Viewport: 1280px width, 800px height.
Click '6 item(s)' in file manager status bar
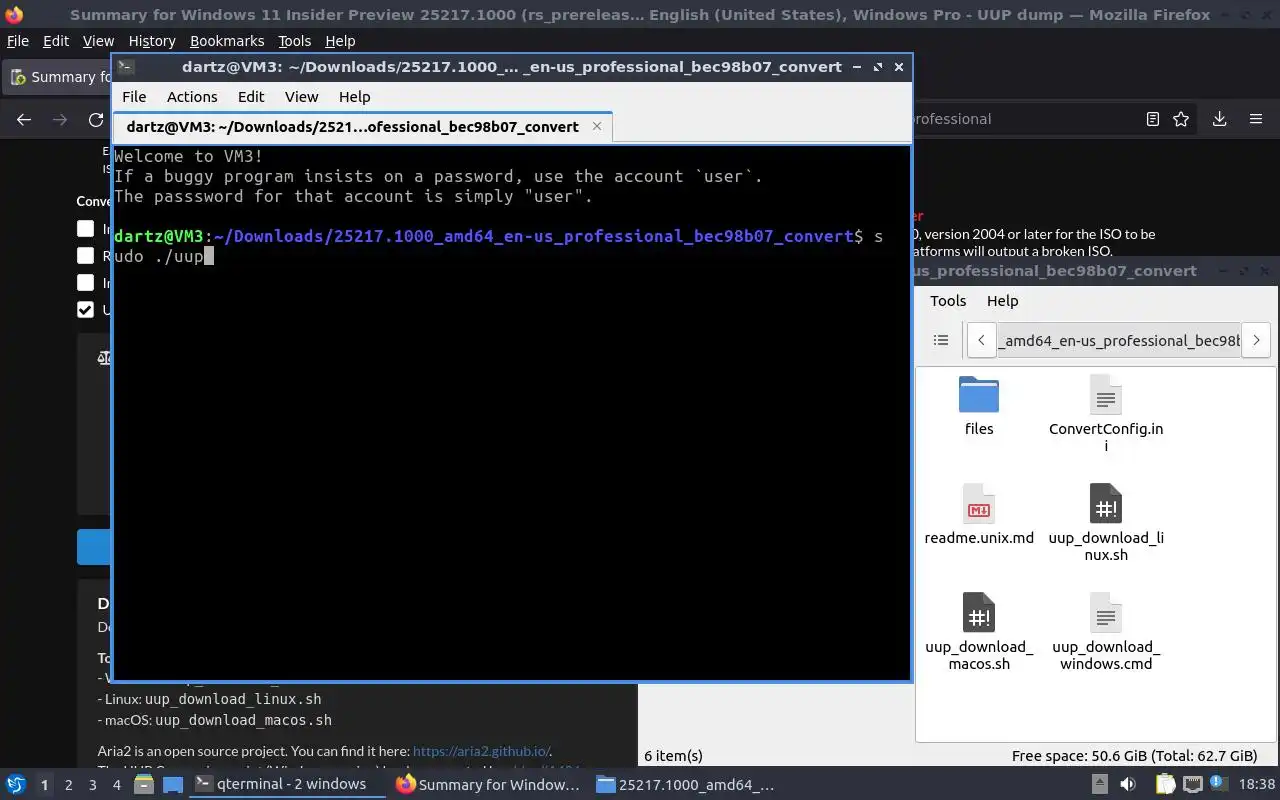click(673, 755)
